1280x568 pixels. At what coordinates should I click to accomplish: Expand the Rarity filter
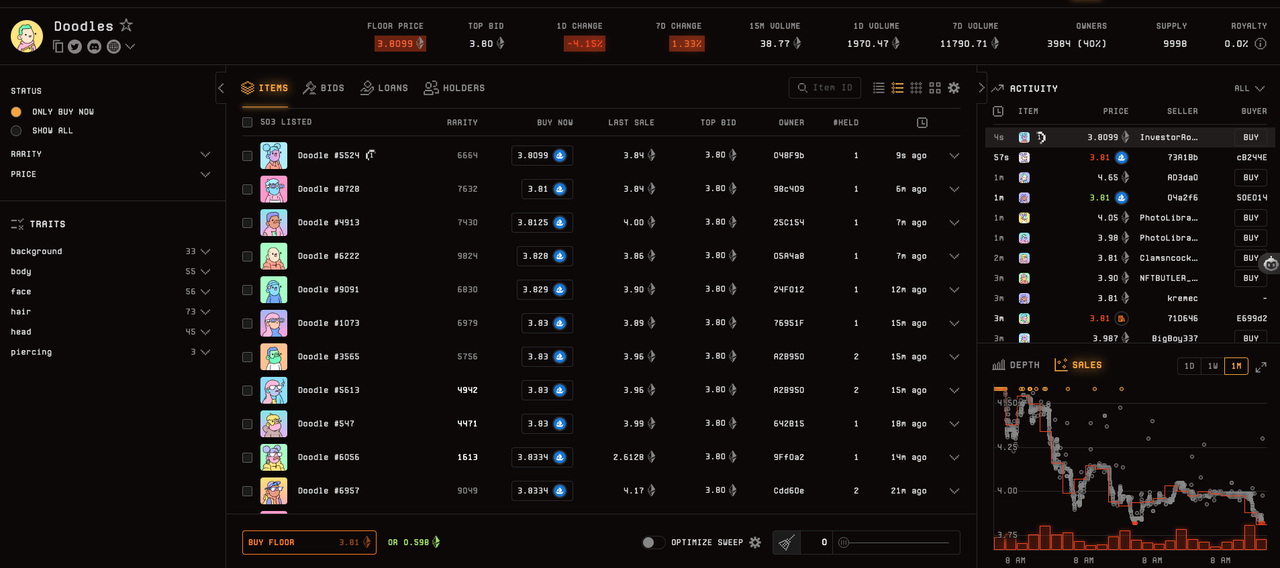point(110,154)
